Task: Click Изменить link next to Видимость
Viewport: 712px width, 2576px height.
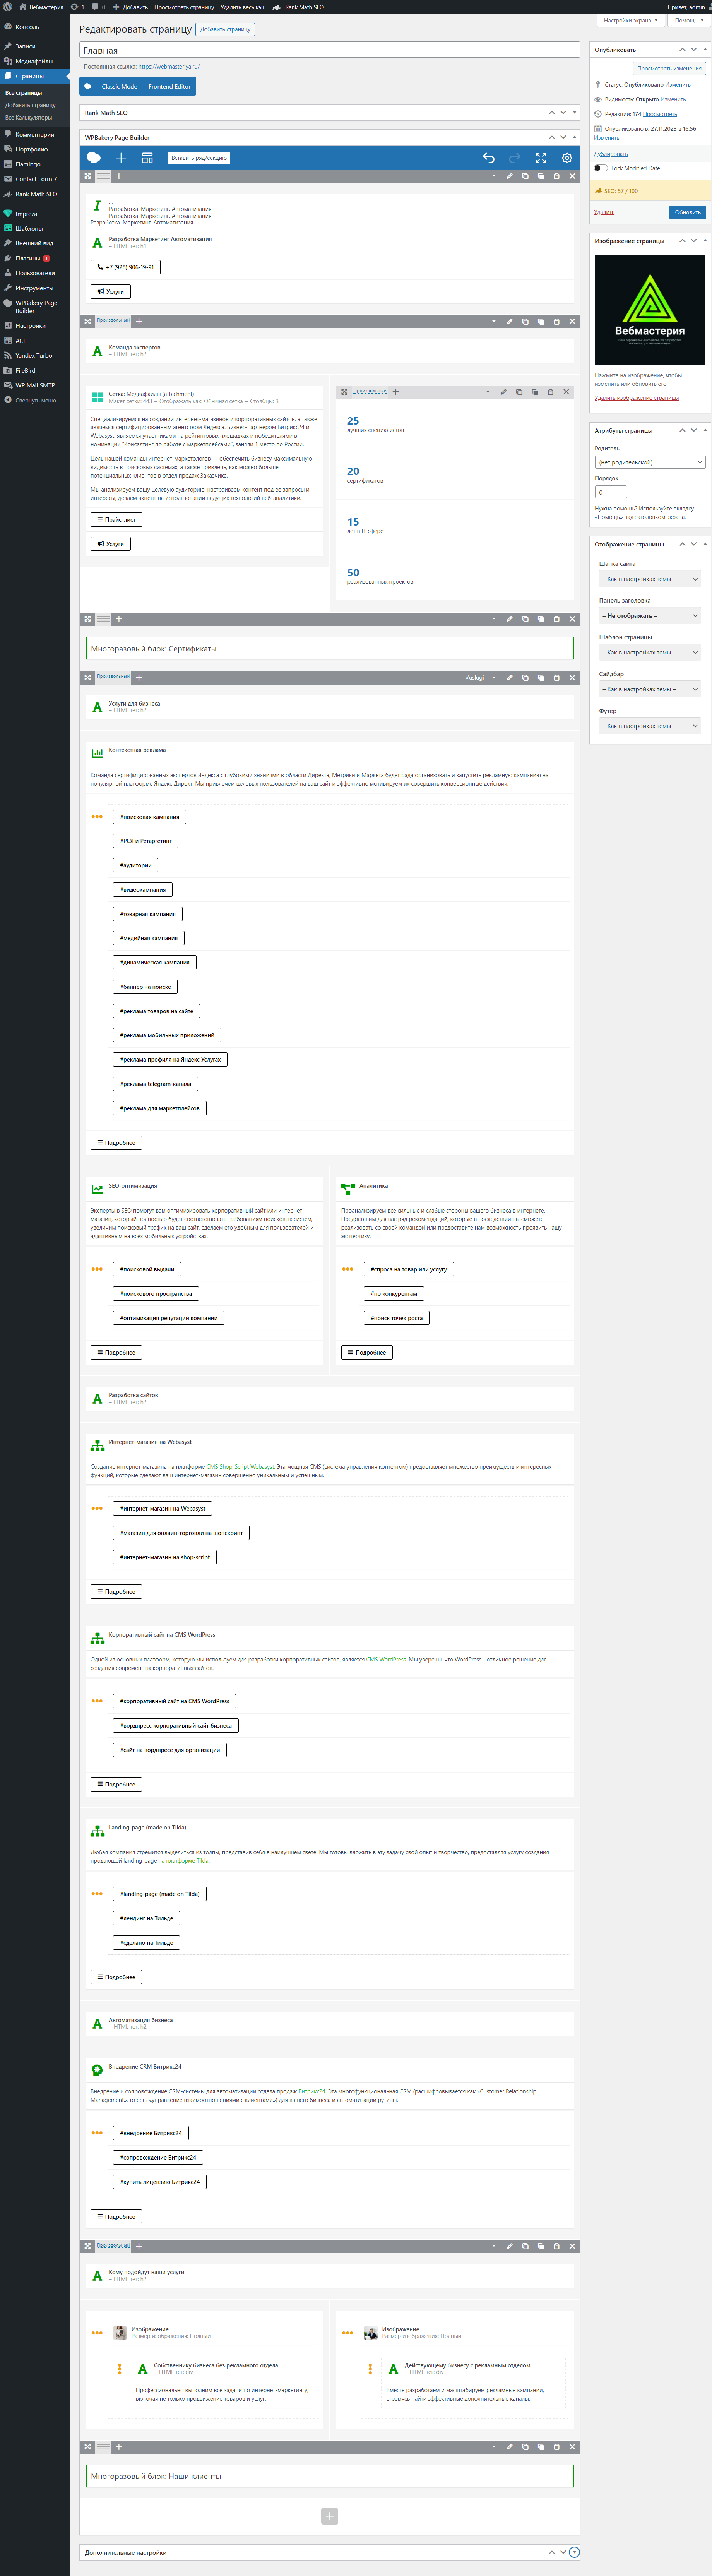Action: point(673,99)
